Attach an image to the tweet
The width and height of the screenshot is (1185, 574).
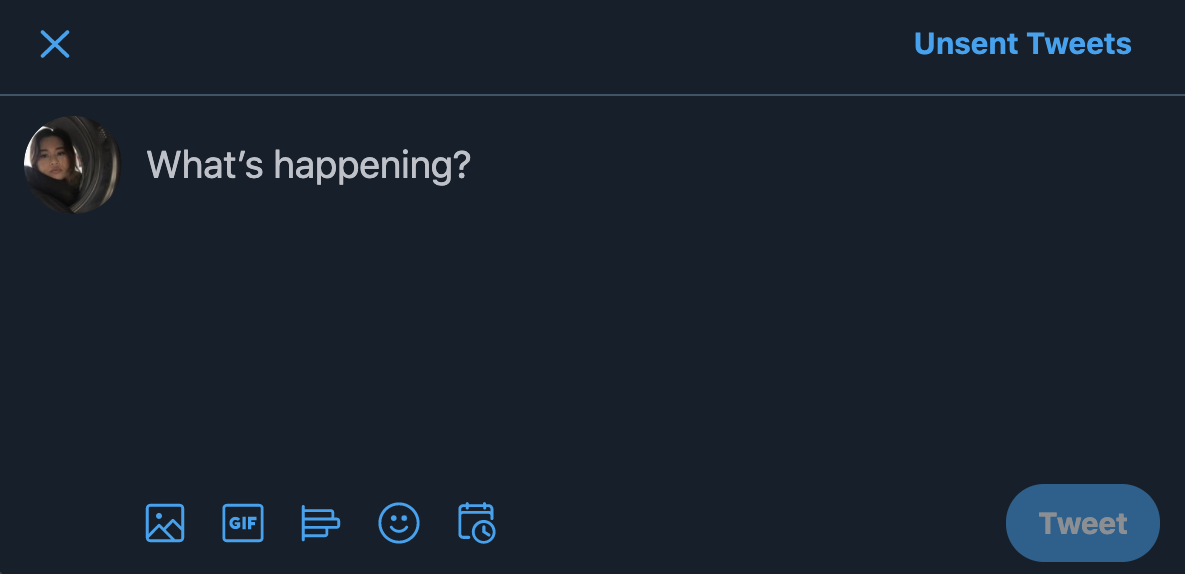tap(165, 523)
